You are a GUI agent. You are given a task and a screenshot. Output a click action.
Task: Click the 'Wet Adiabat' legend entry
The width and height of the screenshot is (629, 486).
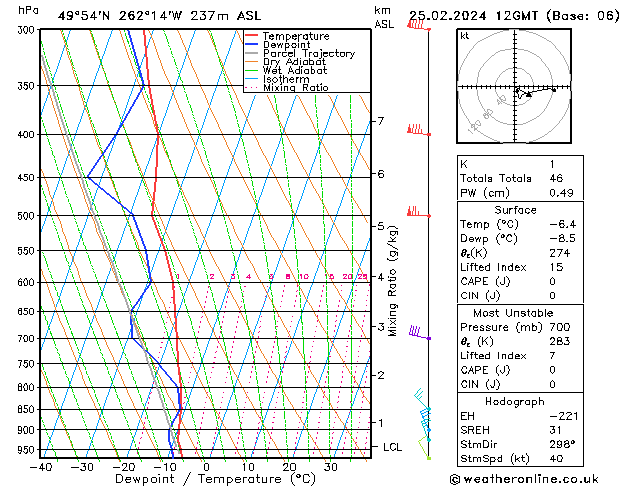point(295,71)
